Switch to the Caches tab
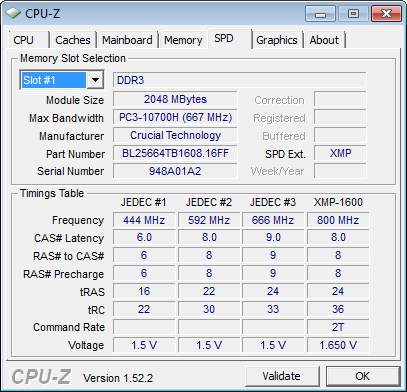The width and height of the screenshot is (407, 392). [73, 40]
